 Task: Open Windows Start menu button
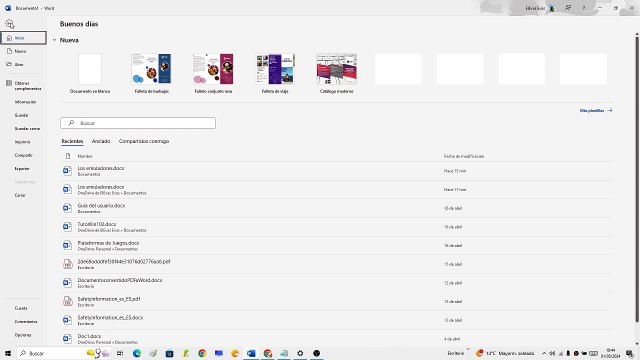pyautogui.click(x=7, y=353)
